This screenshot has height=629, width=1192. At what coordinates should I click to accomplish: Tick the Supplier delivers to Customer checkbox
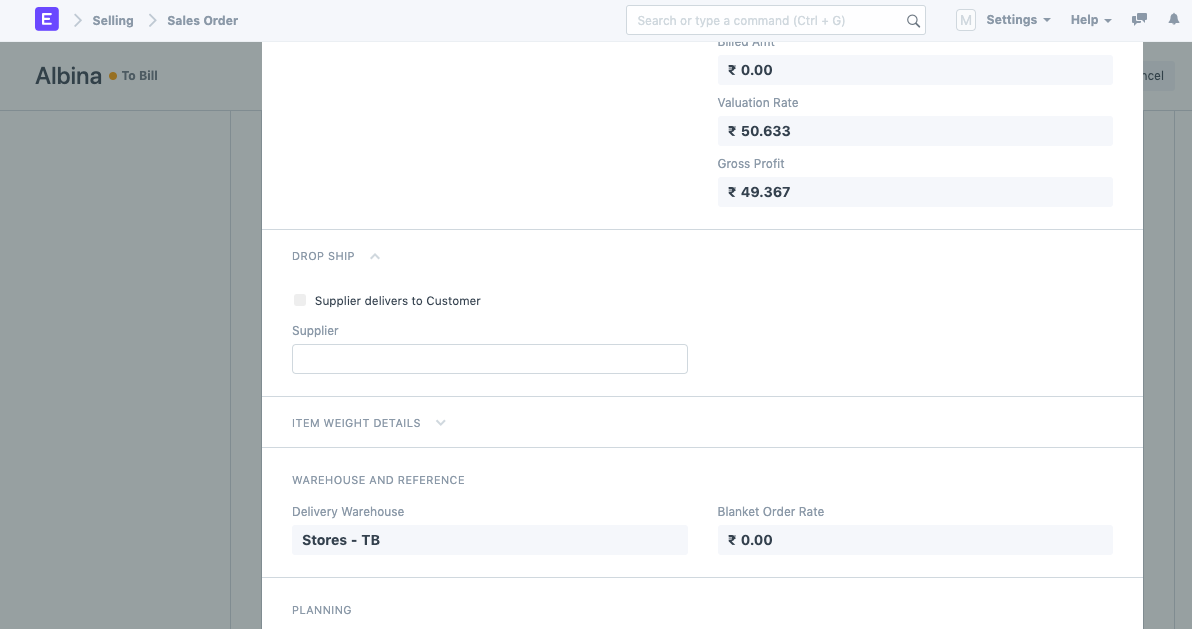click(300, 300)
